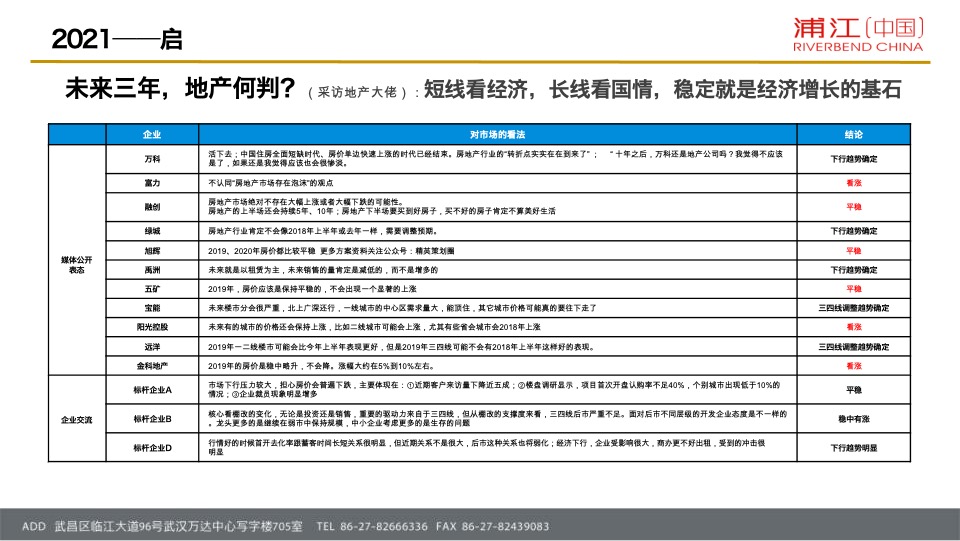Viewport: 960px width, 541px height.
Task: Select 金科地产's view 房价是稳中略升
Action: (x=321, y=366)
